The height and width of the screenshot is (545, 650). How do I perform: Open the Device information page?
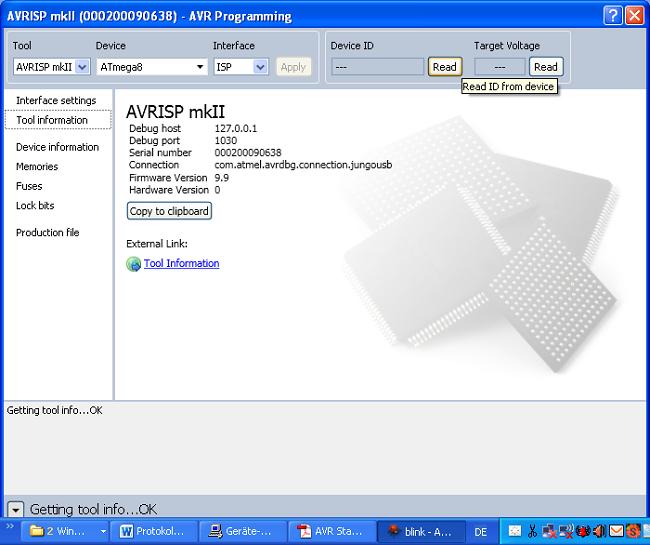58,147
